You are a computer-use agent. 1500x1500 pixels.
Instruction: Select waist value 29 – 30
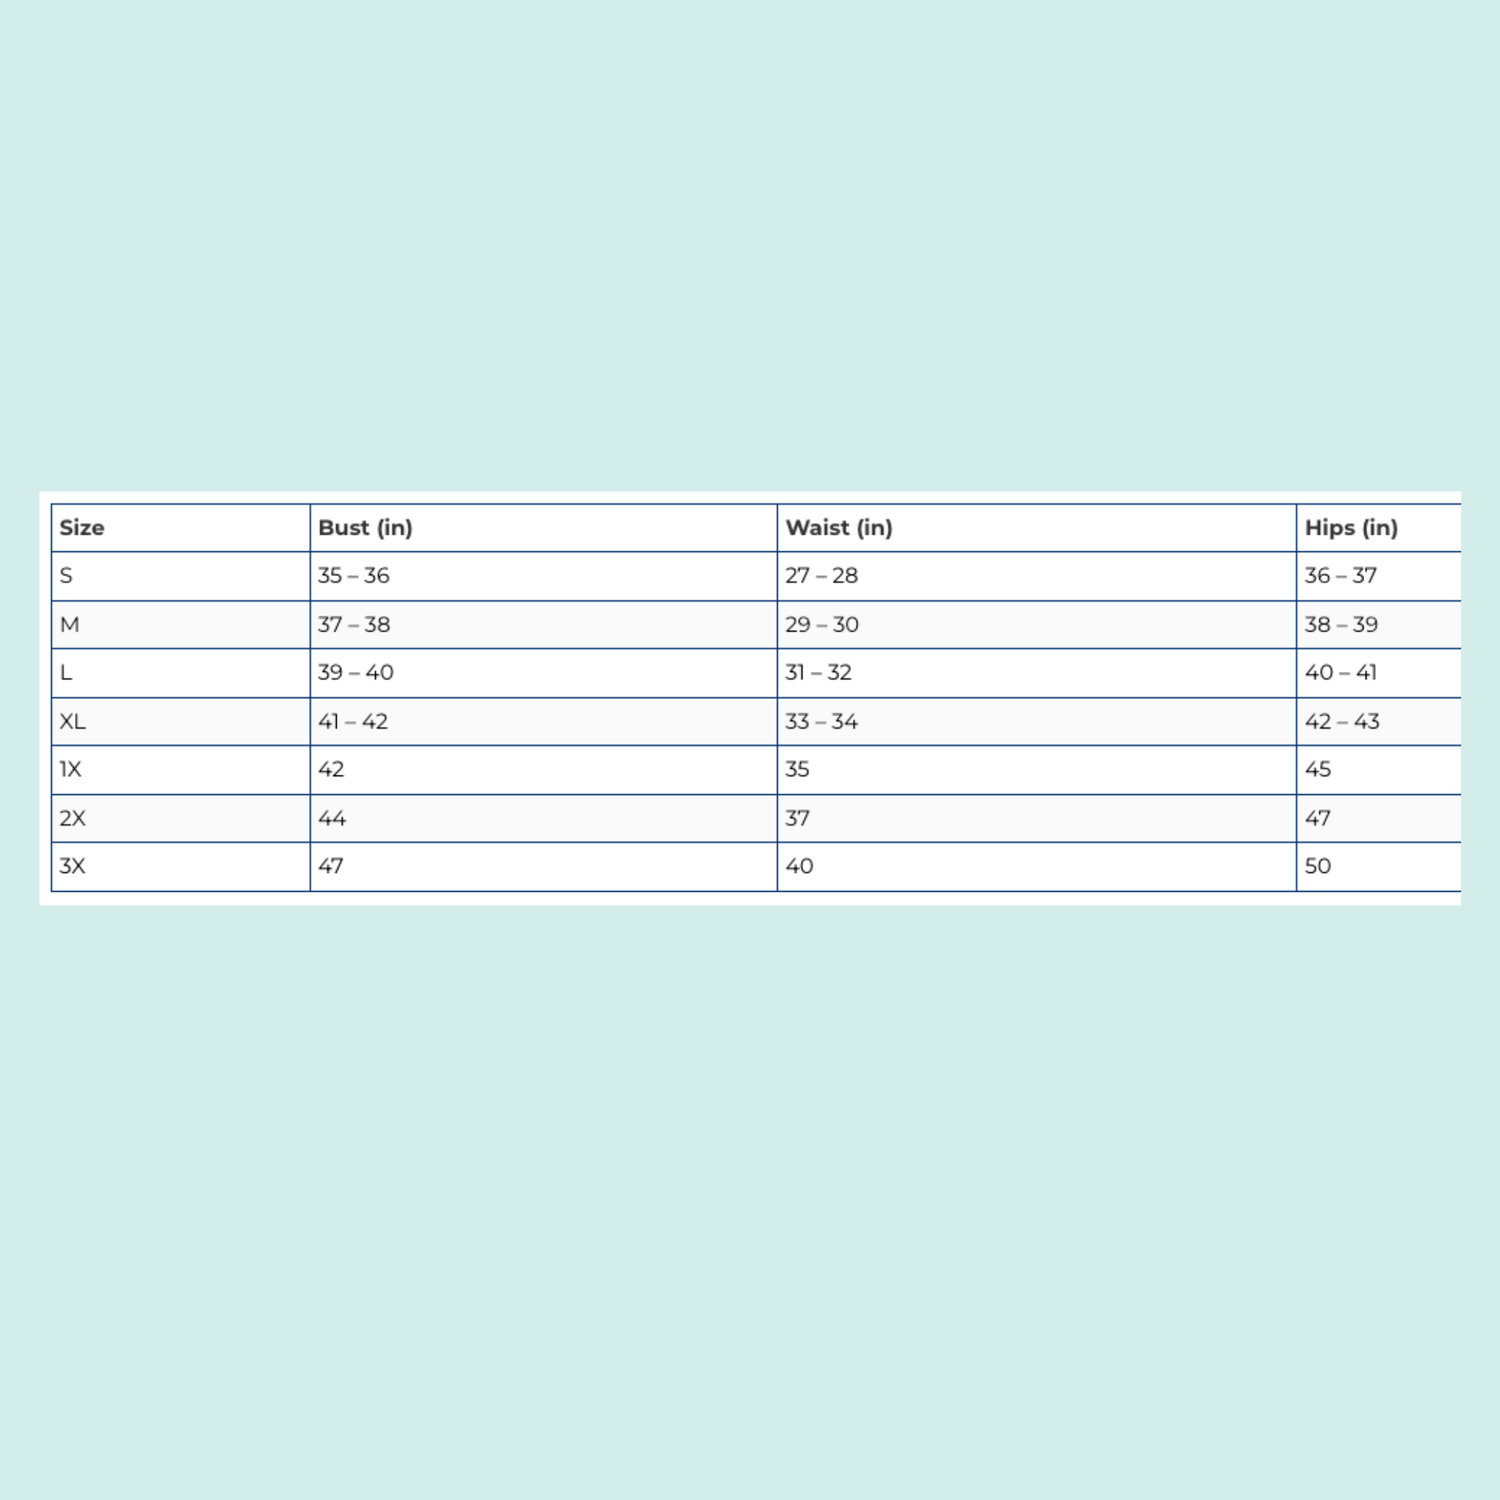pyautogui.click(x=821, y=625)
